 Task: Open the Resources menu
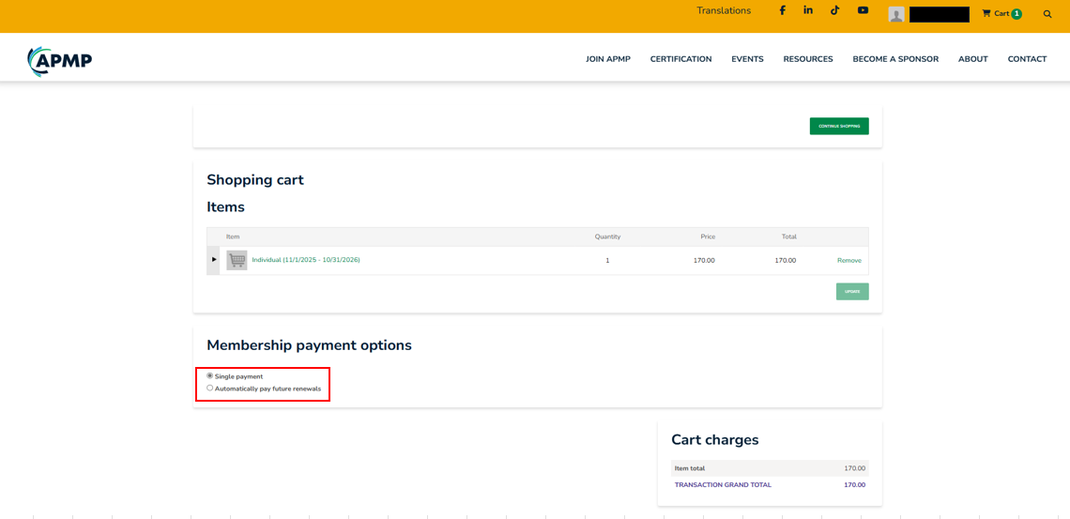click(807, 59)
